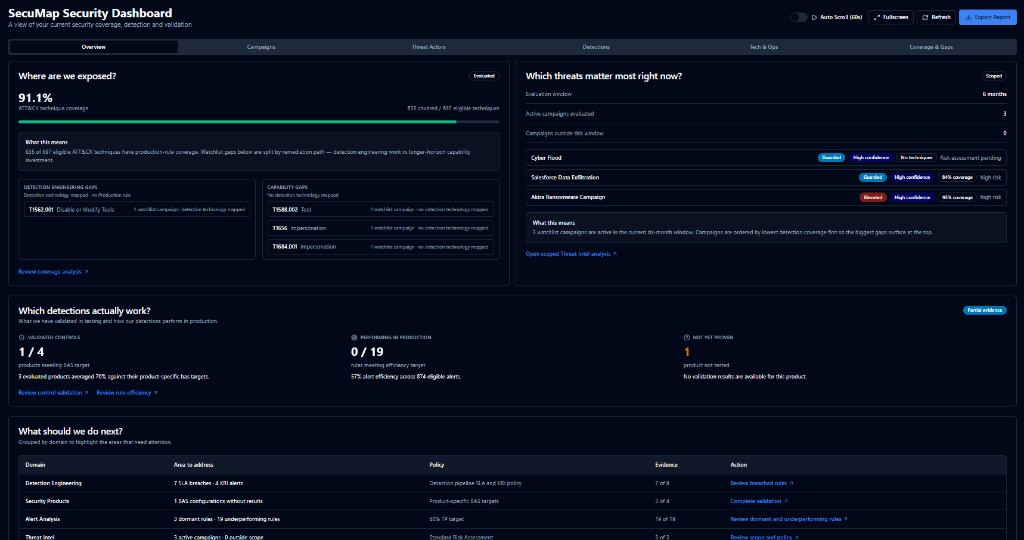Click the 1 / 4 validated controls value
The width and height of the screenshot is (1024, 540).
tap(31, 352)
